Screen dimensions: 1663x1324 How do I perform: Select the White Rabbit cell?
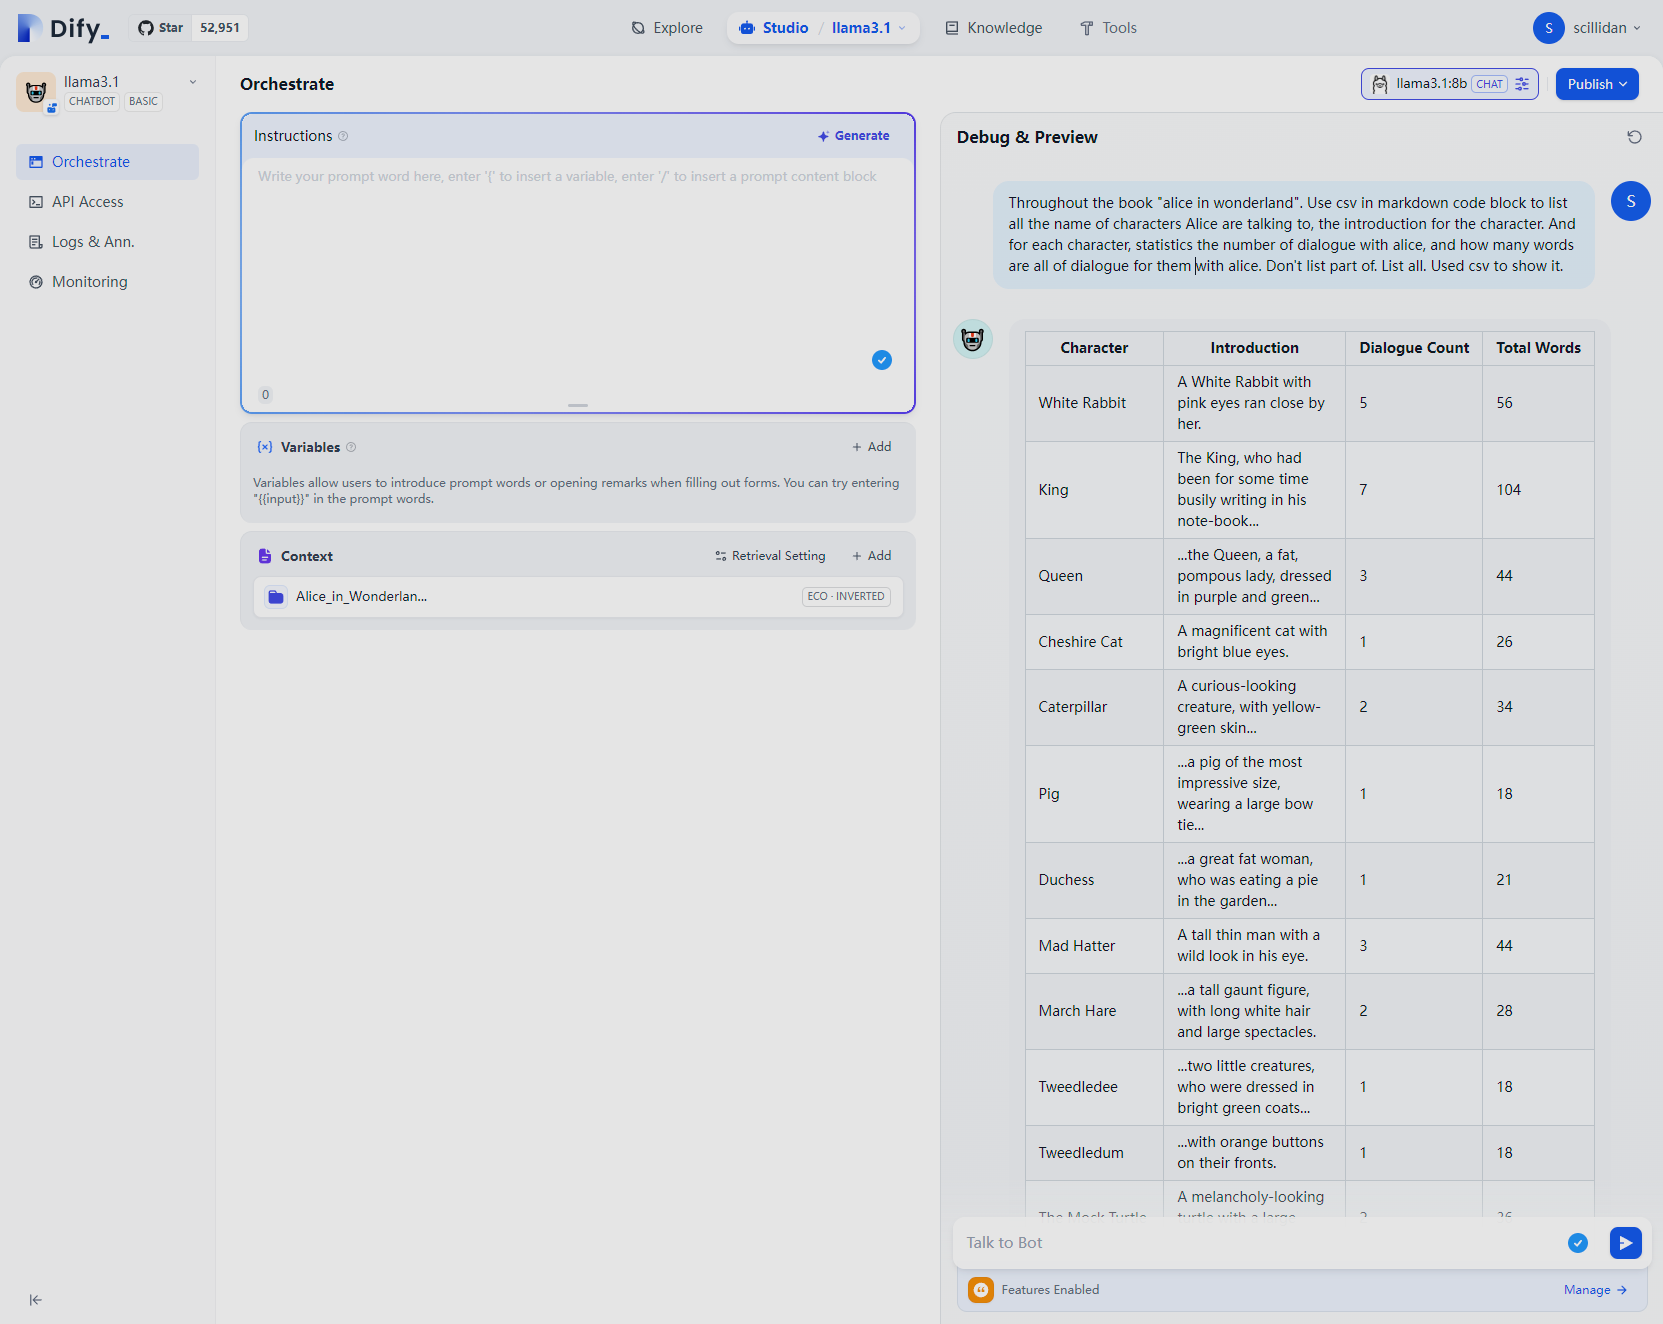click(x=1094, y=403)
